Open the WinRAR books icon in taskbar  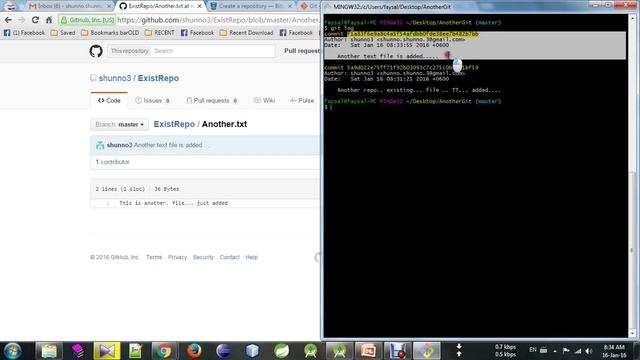(78, 351)
